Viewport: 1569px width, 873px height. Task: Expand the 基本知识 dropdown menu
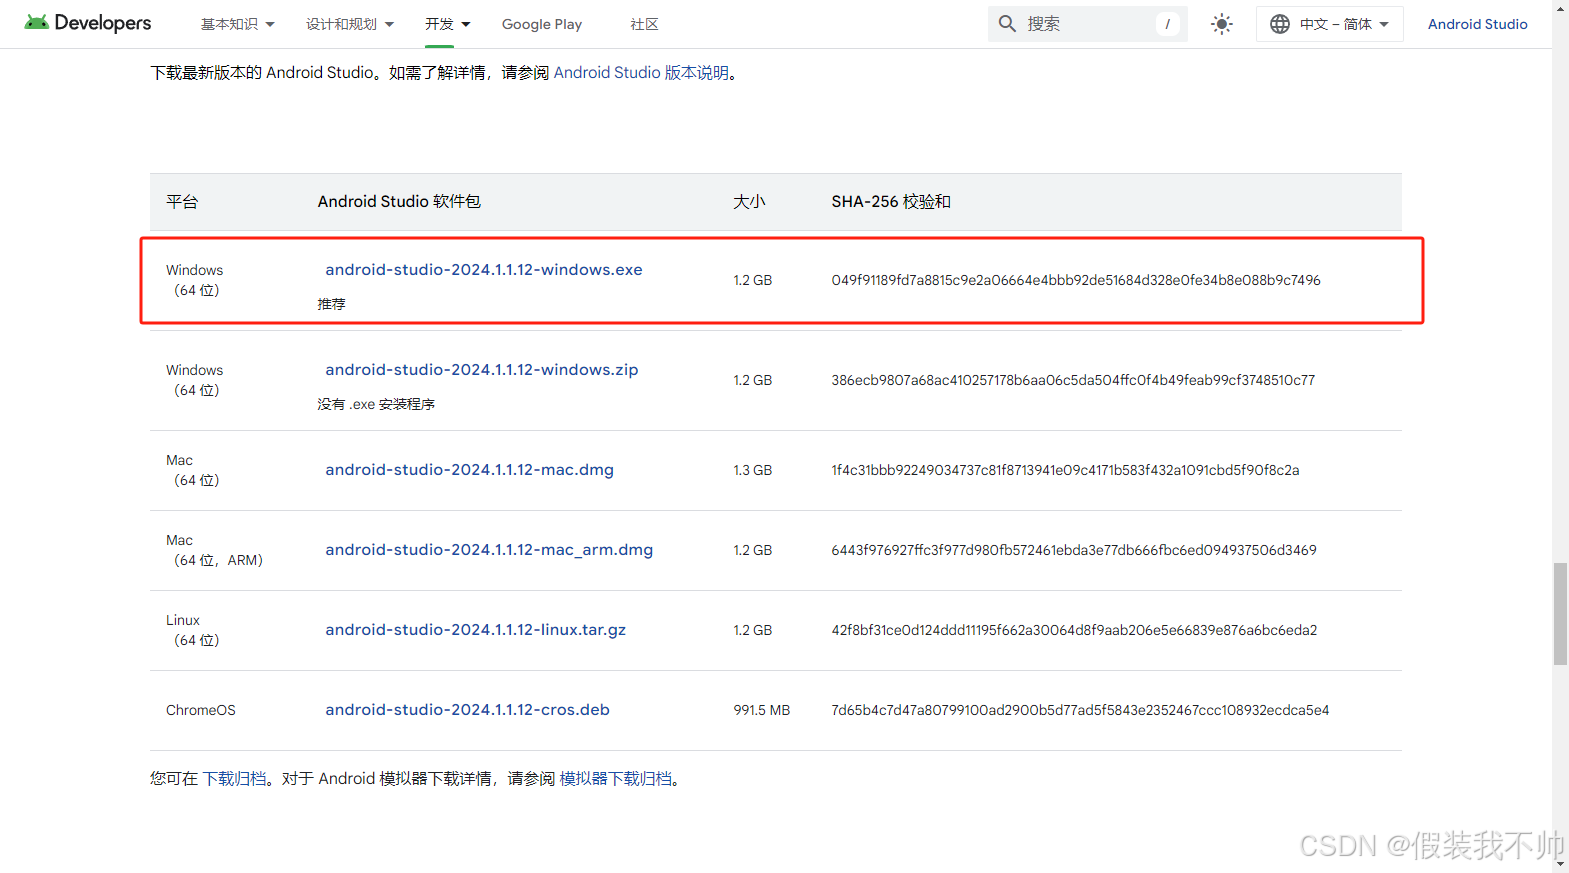tap(237, 24)
